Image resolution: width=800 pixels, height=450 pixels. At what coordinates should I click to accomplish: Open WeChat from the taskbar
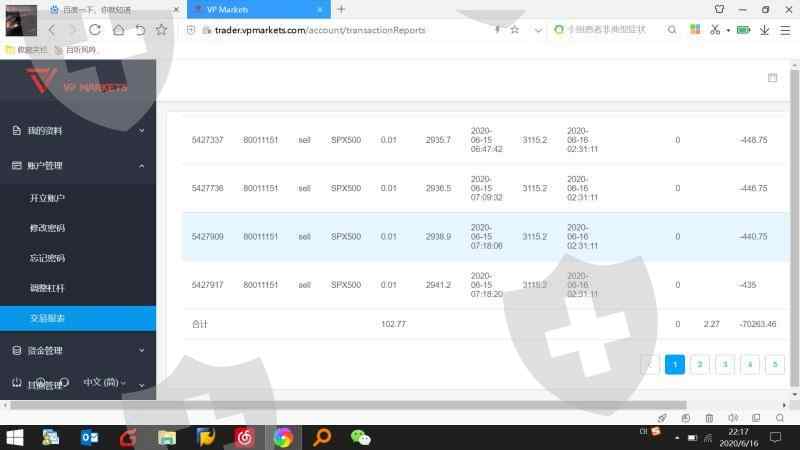tap(360, 437)
